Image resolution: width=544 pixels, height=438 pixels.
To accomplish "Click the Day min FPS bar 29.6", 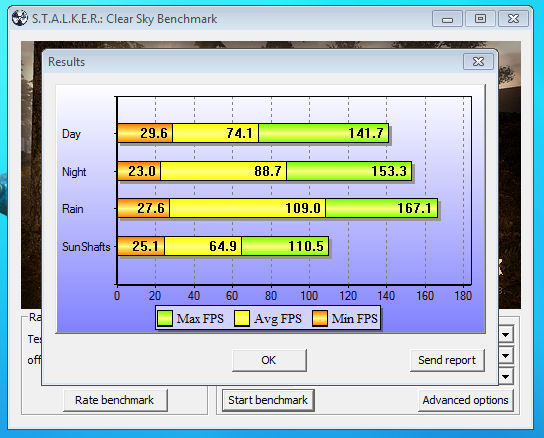I will [x=145, y=133].
